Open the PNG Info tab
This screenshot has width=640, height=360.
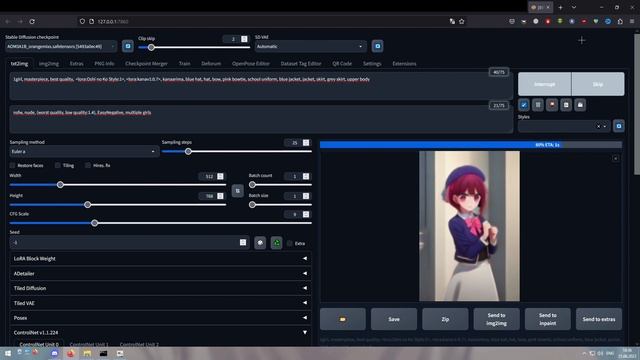104,64
